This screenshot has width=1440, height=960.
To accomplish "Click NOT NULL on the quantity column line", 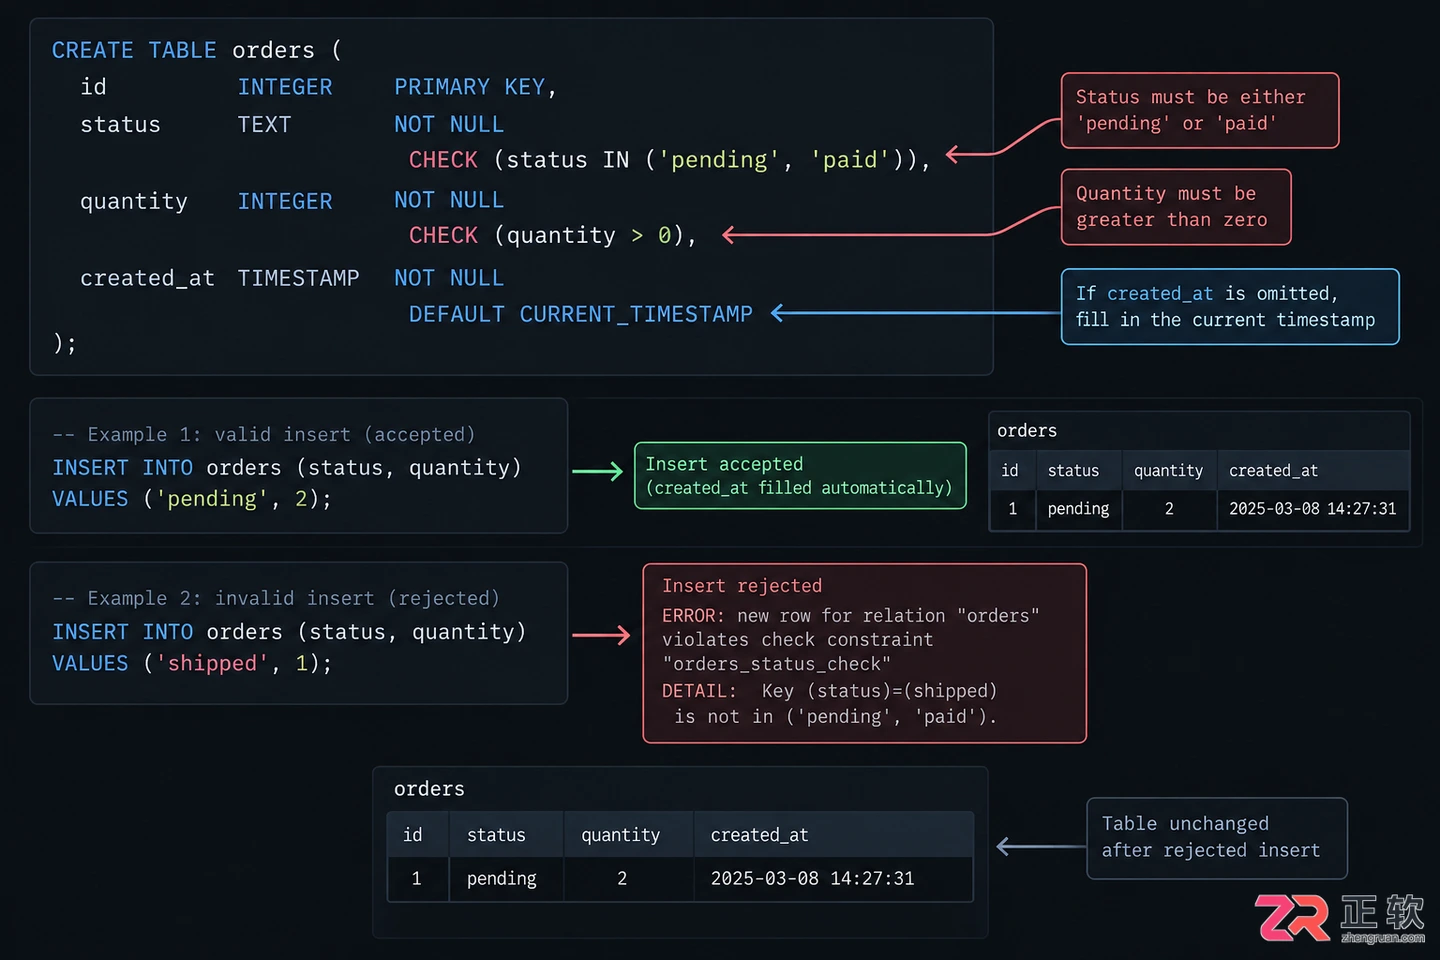I will pos(449,200).
